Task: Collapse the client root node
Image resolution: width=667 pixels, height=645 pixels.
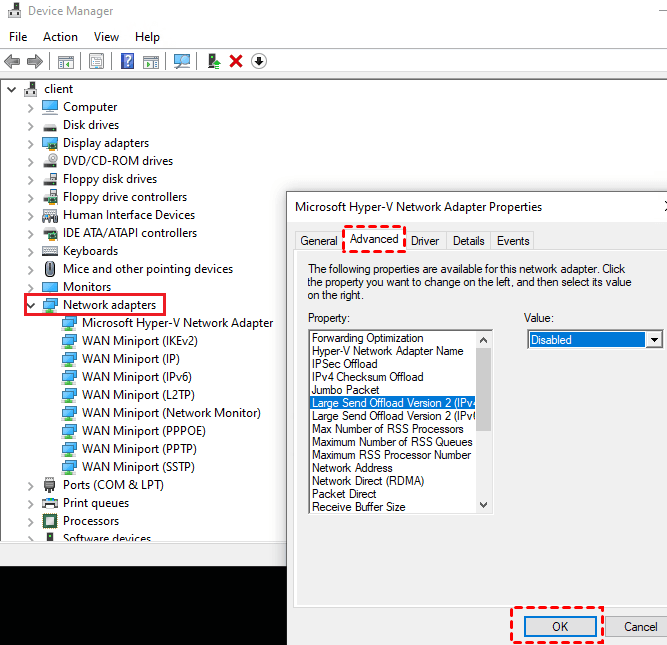Action: 12,89
